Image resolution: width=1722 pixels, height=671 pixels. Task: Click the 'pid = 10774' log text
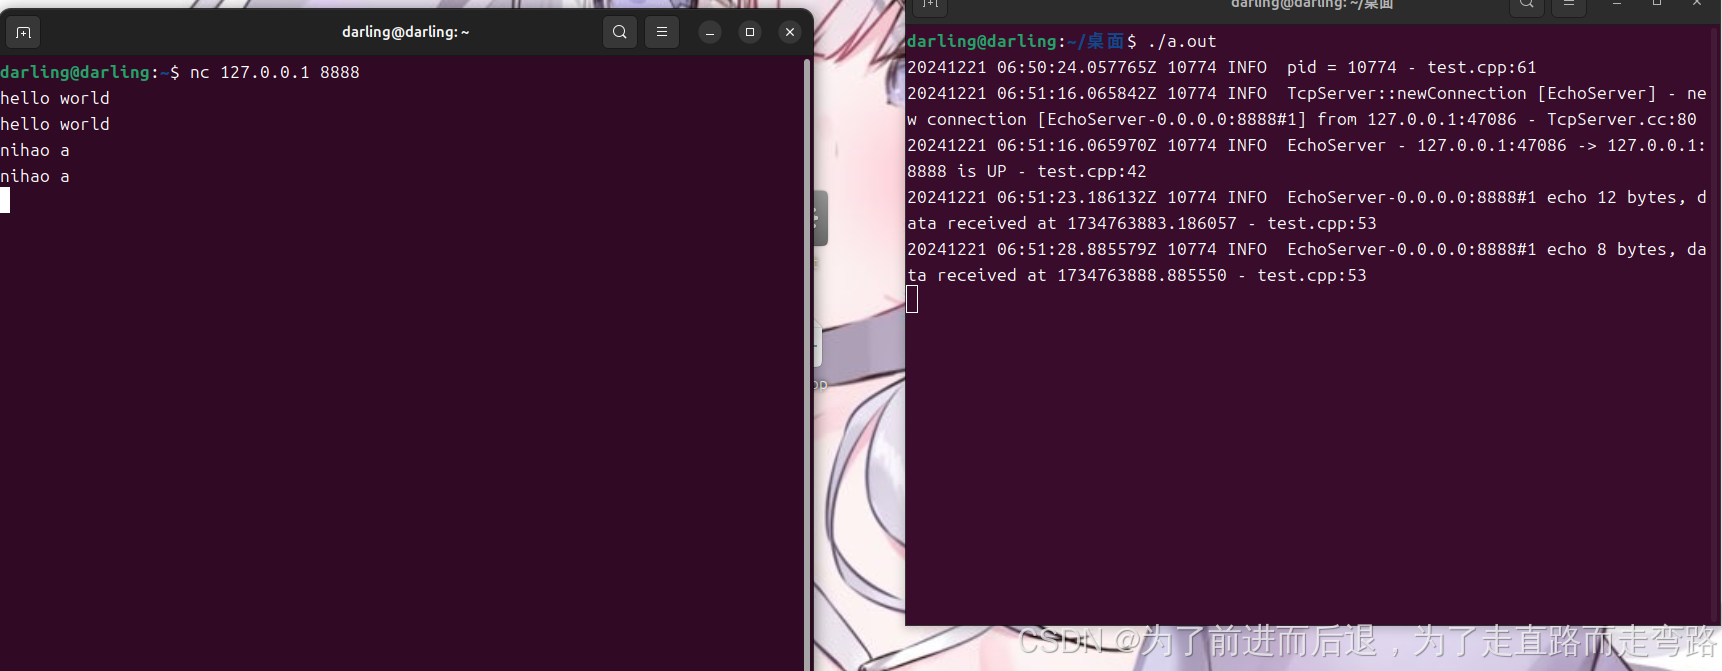1342,67
